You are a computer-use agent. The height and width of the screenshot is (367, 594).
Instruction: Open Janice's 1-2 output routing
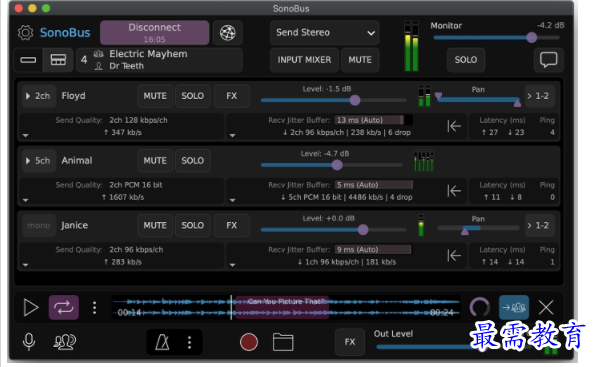pos(539,226)
